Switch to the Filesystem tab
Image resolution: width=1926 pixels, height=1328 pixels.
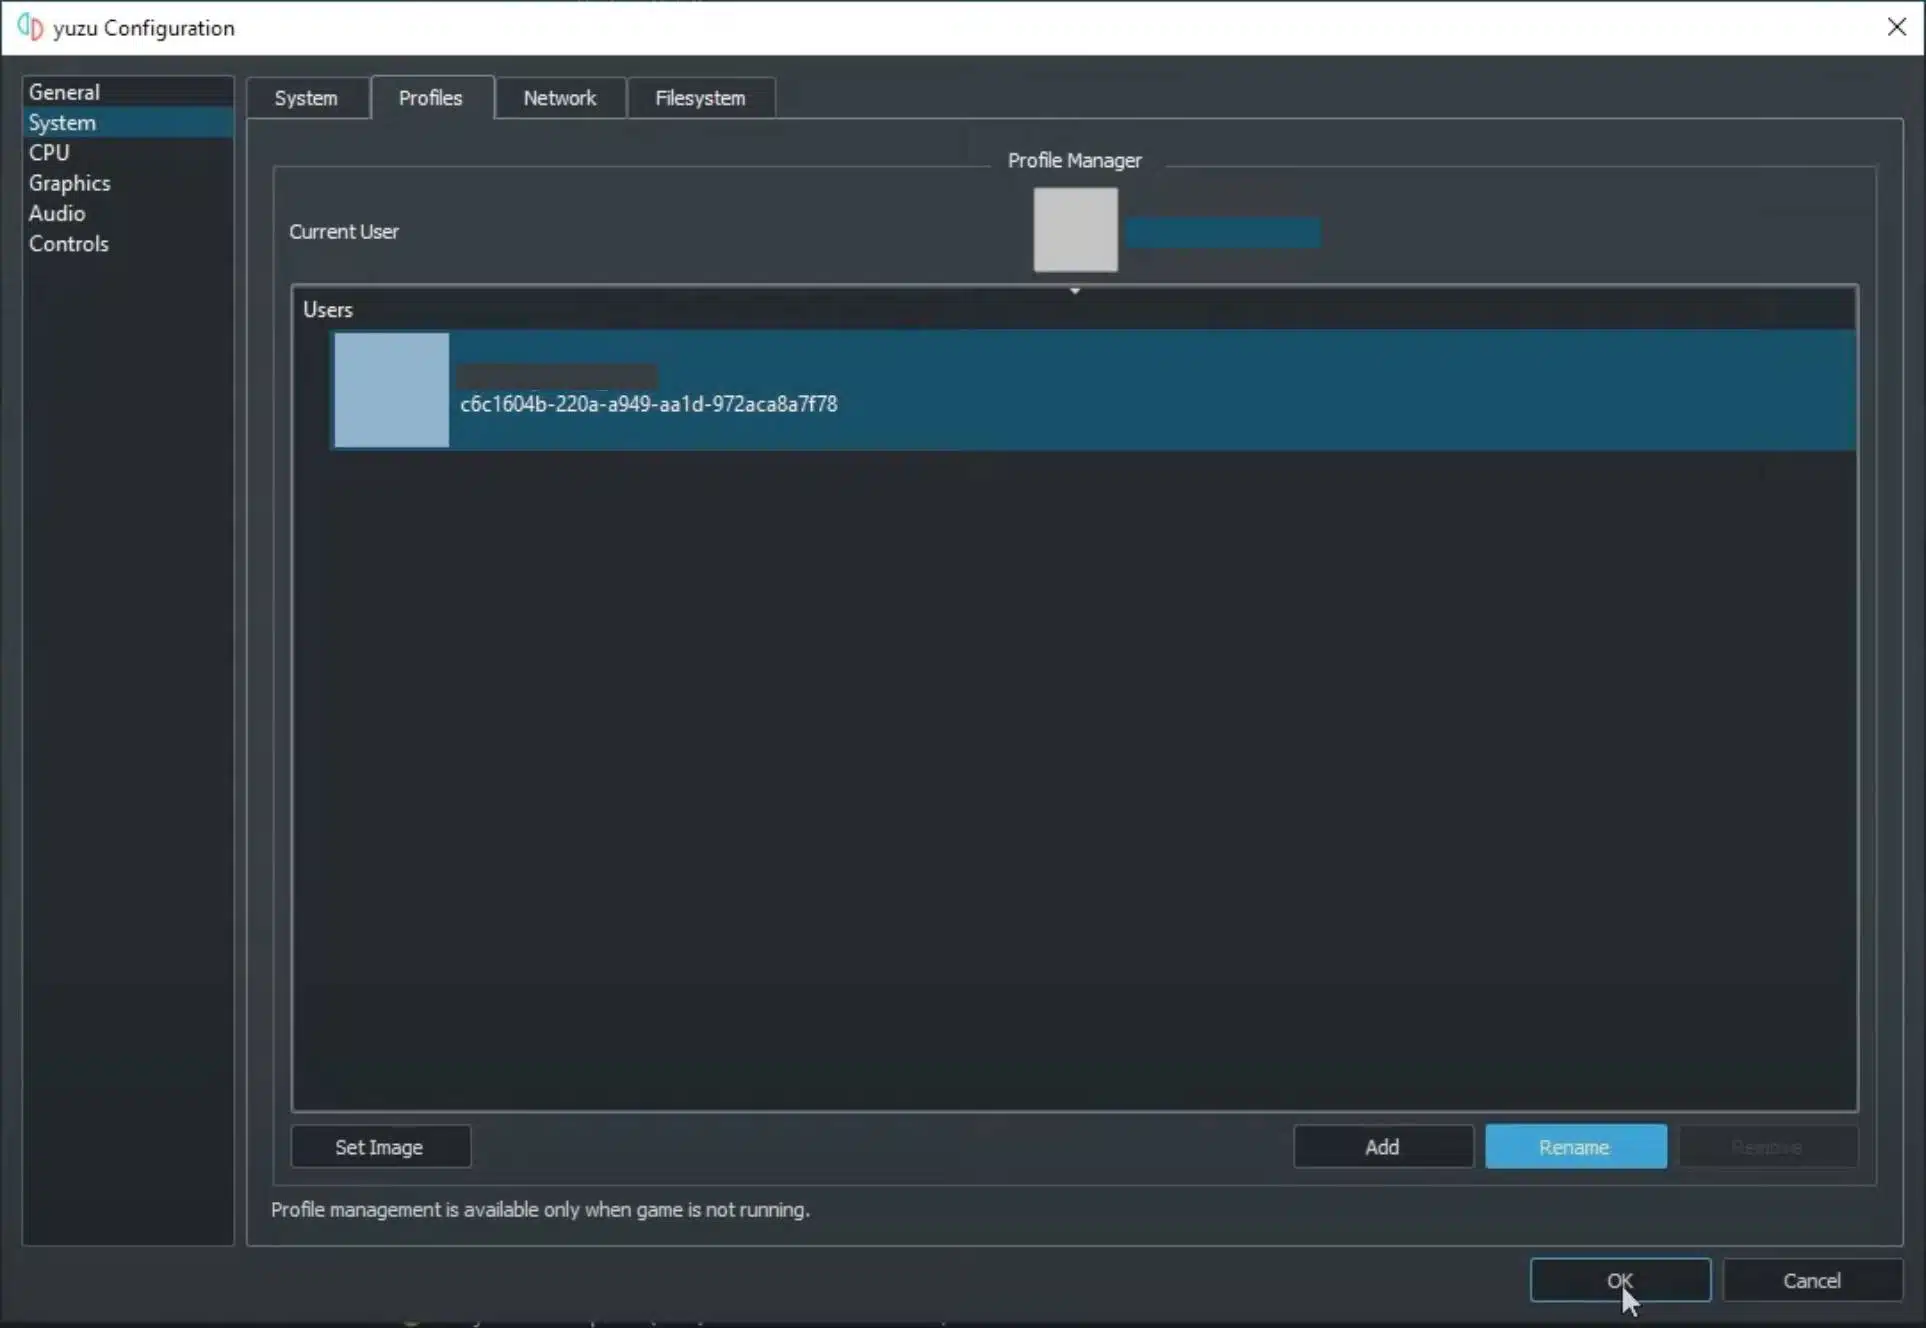pyautogui.click(x=701, y=98)
